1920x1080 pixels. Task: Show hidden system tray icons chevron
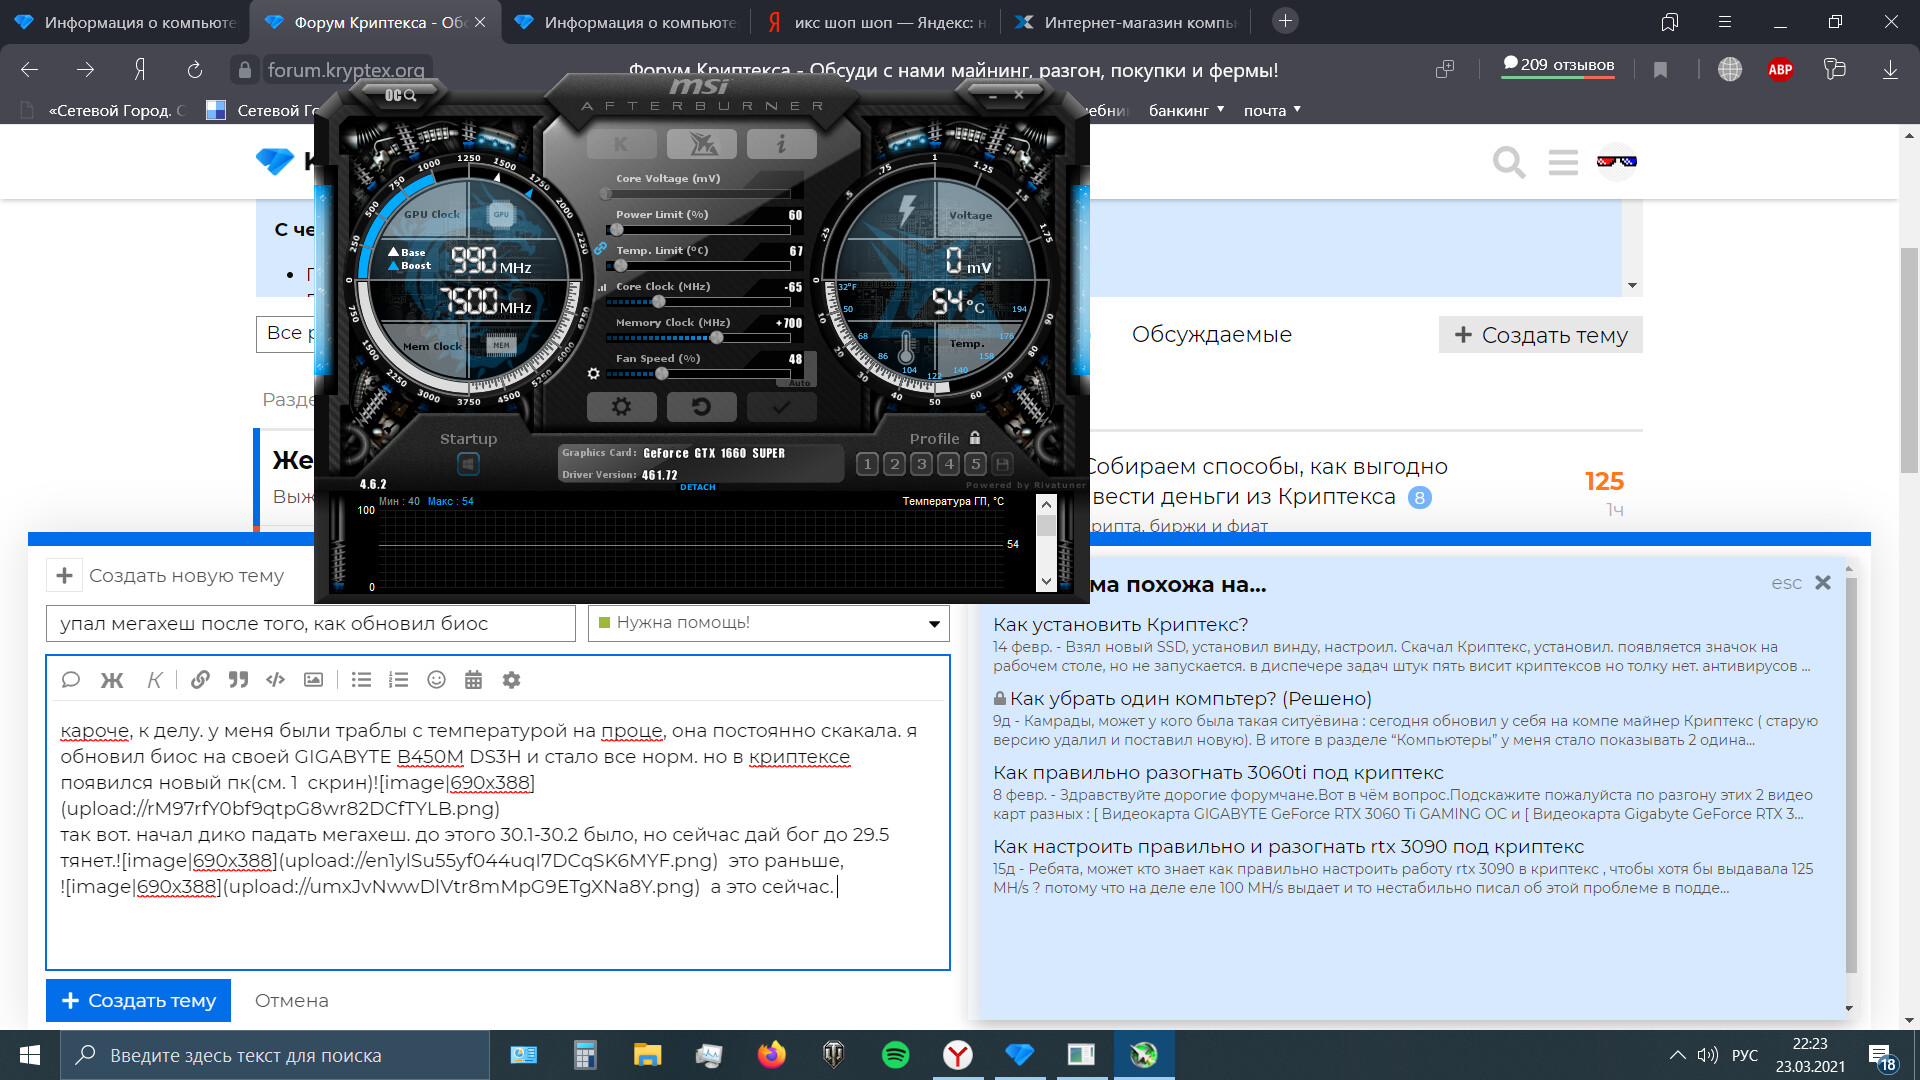1677,1055
